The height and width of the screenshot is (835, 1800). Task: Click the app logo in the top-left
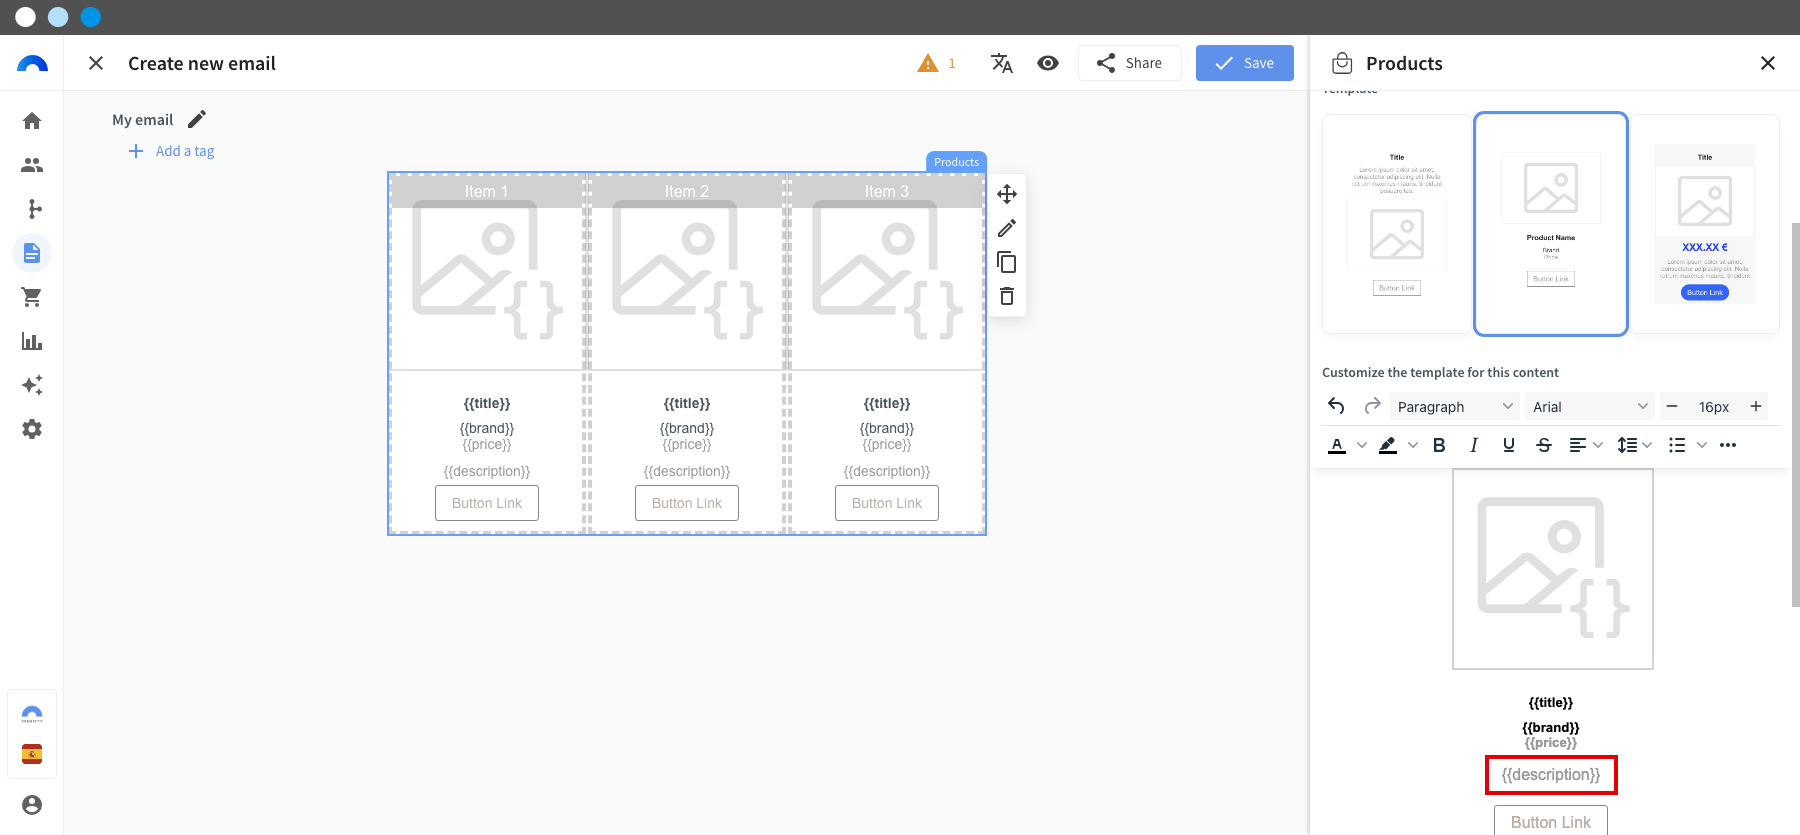(x=32, y=63)
